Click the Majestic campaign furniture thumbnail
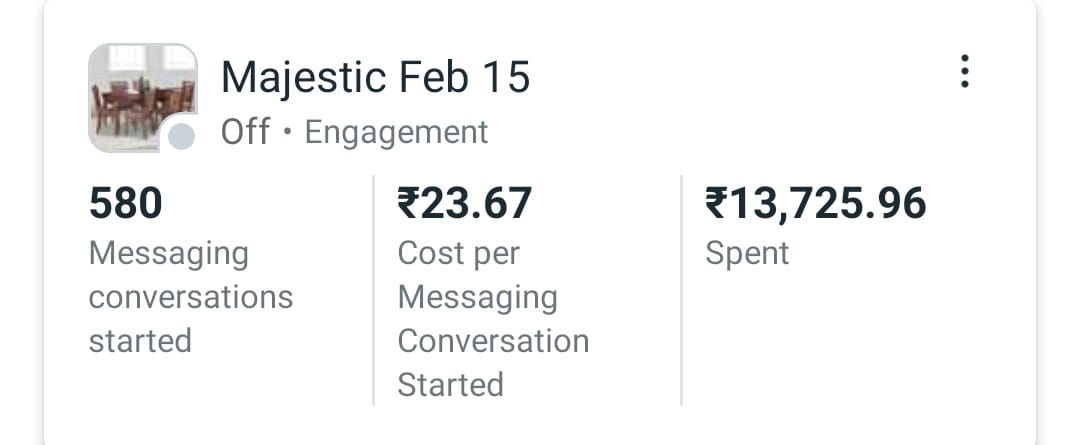The image size is (1080, 445). tap(140, 95)
